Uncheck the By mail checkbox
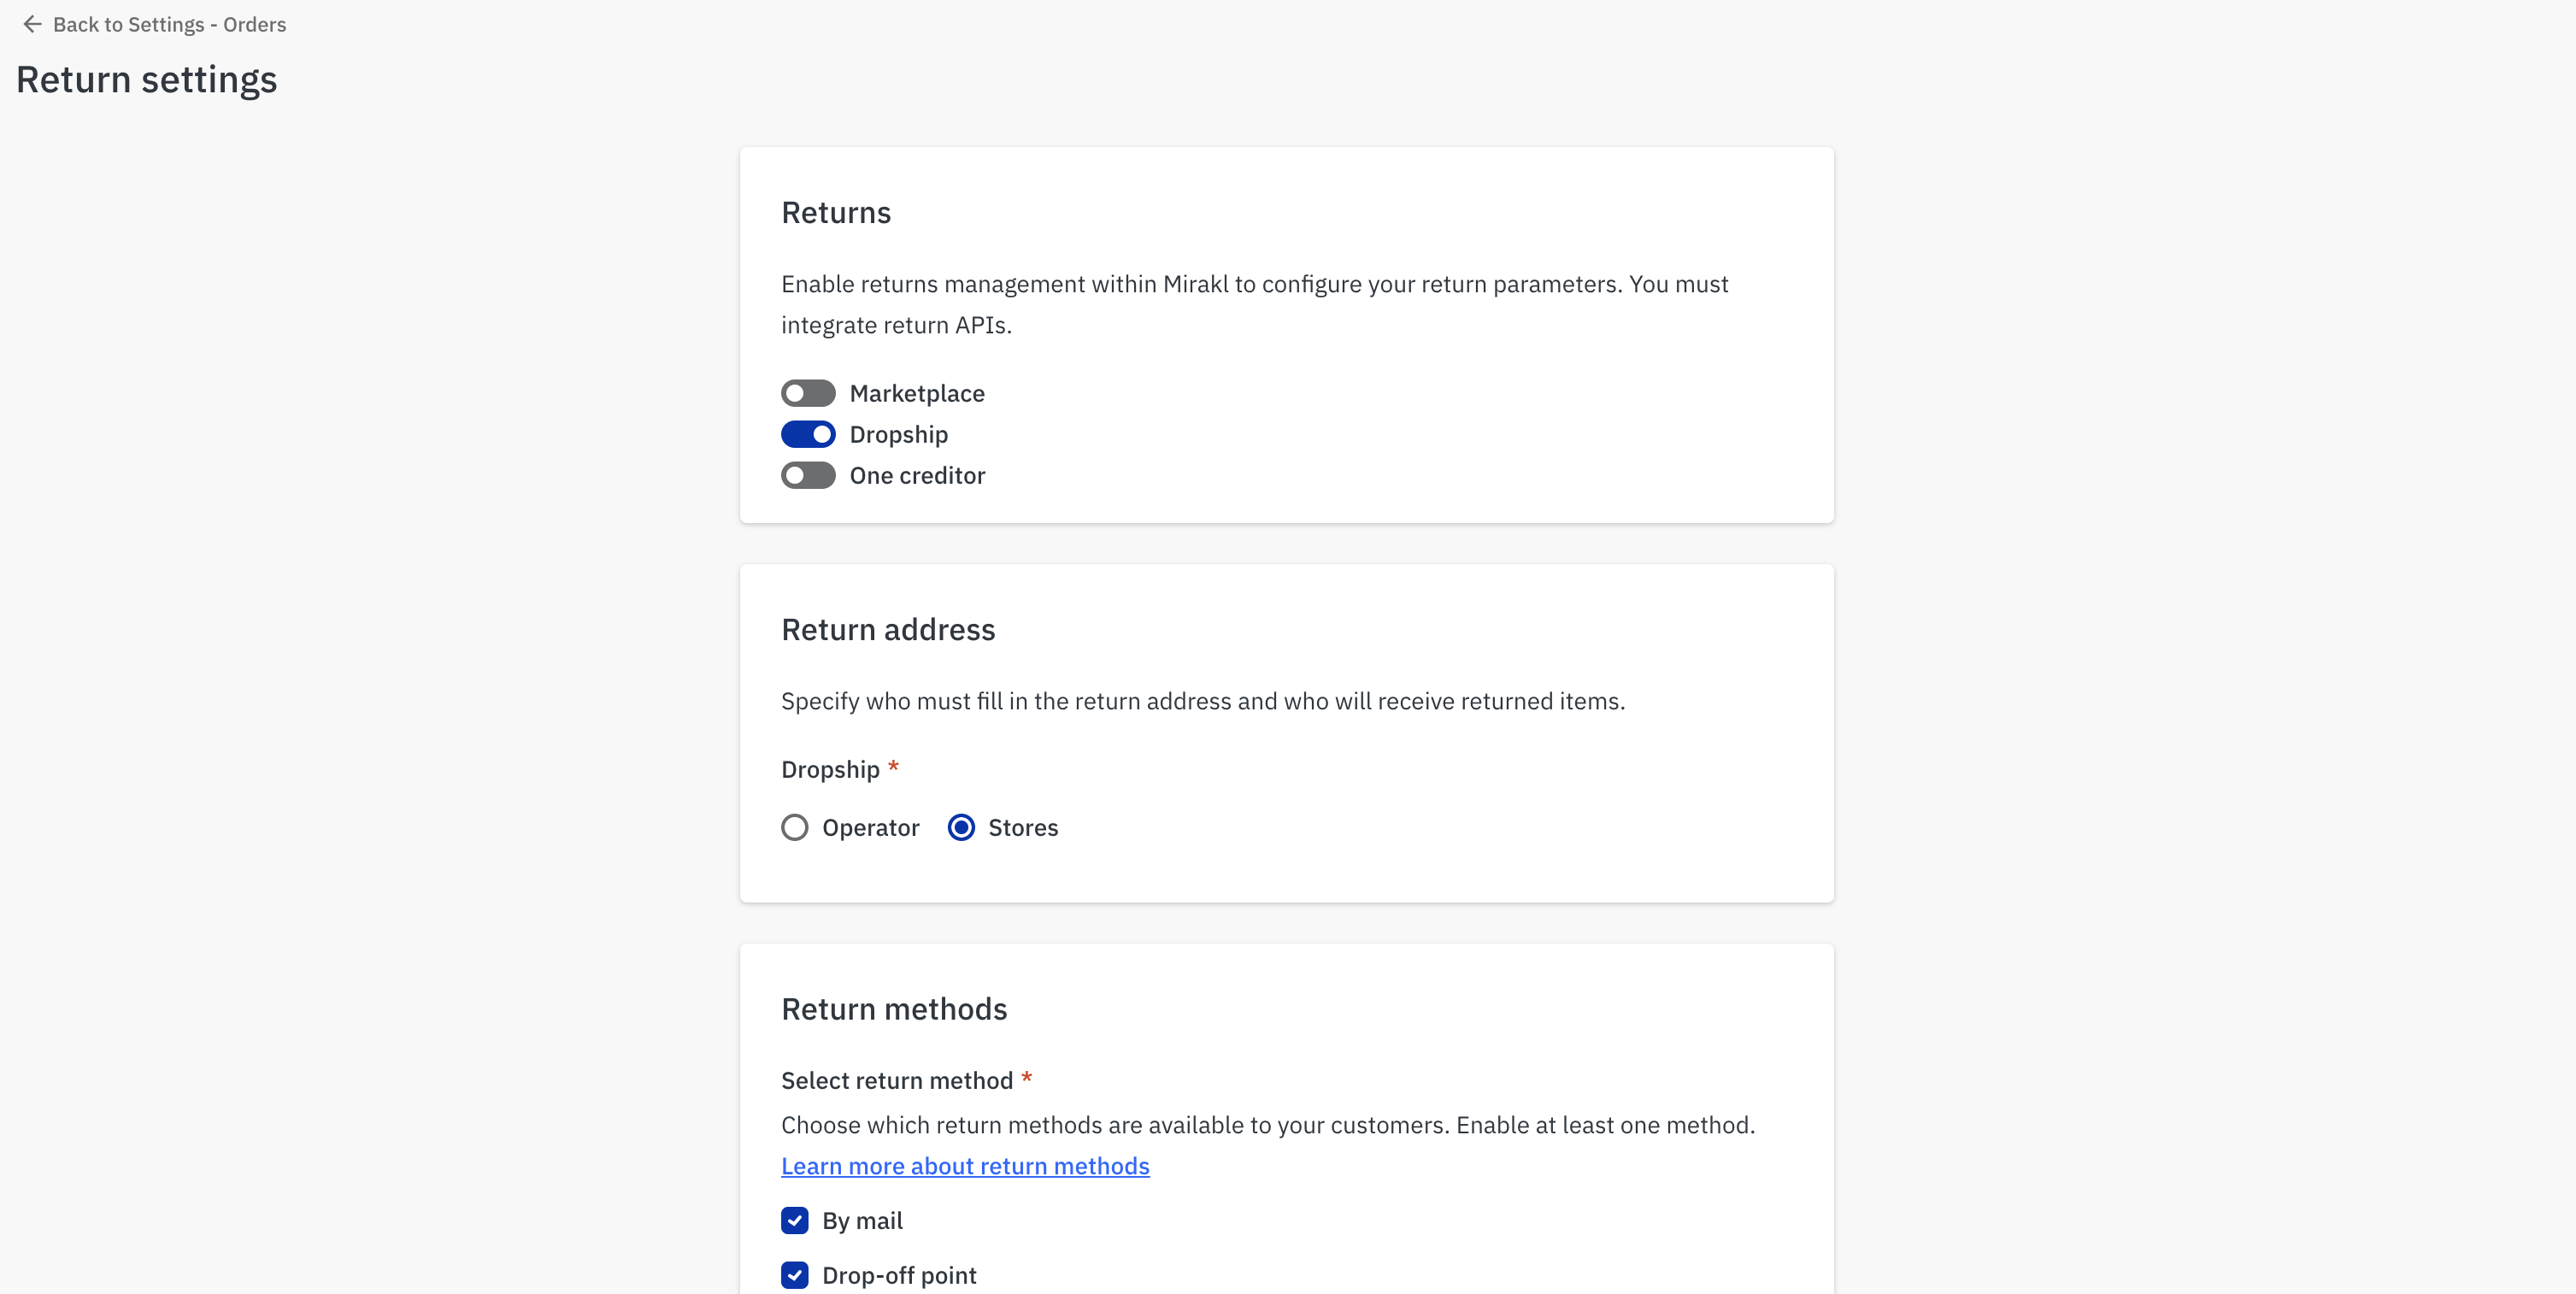The width and height of the screenshot is (2576, 1294). pos(795,1220)
